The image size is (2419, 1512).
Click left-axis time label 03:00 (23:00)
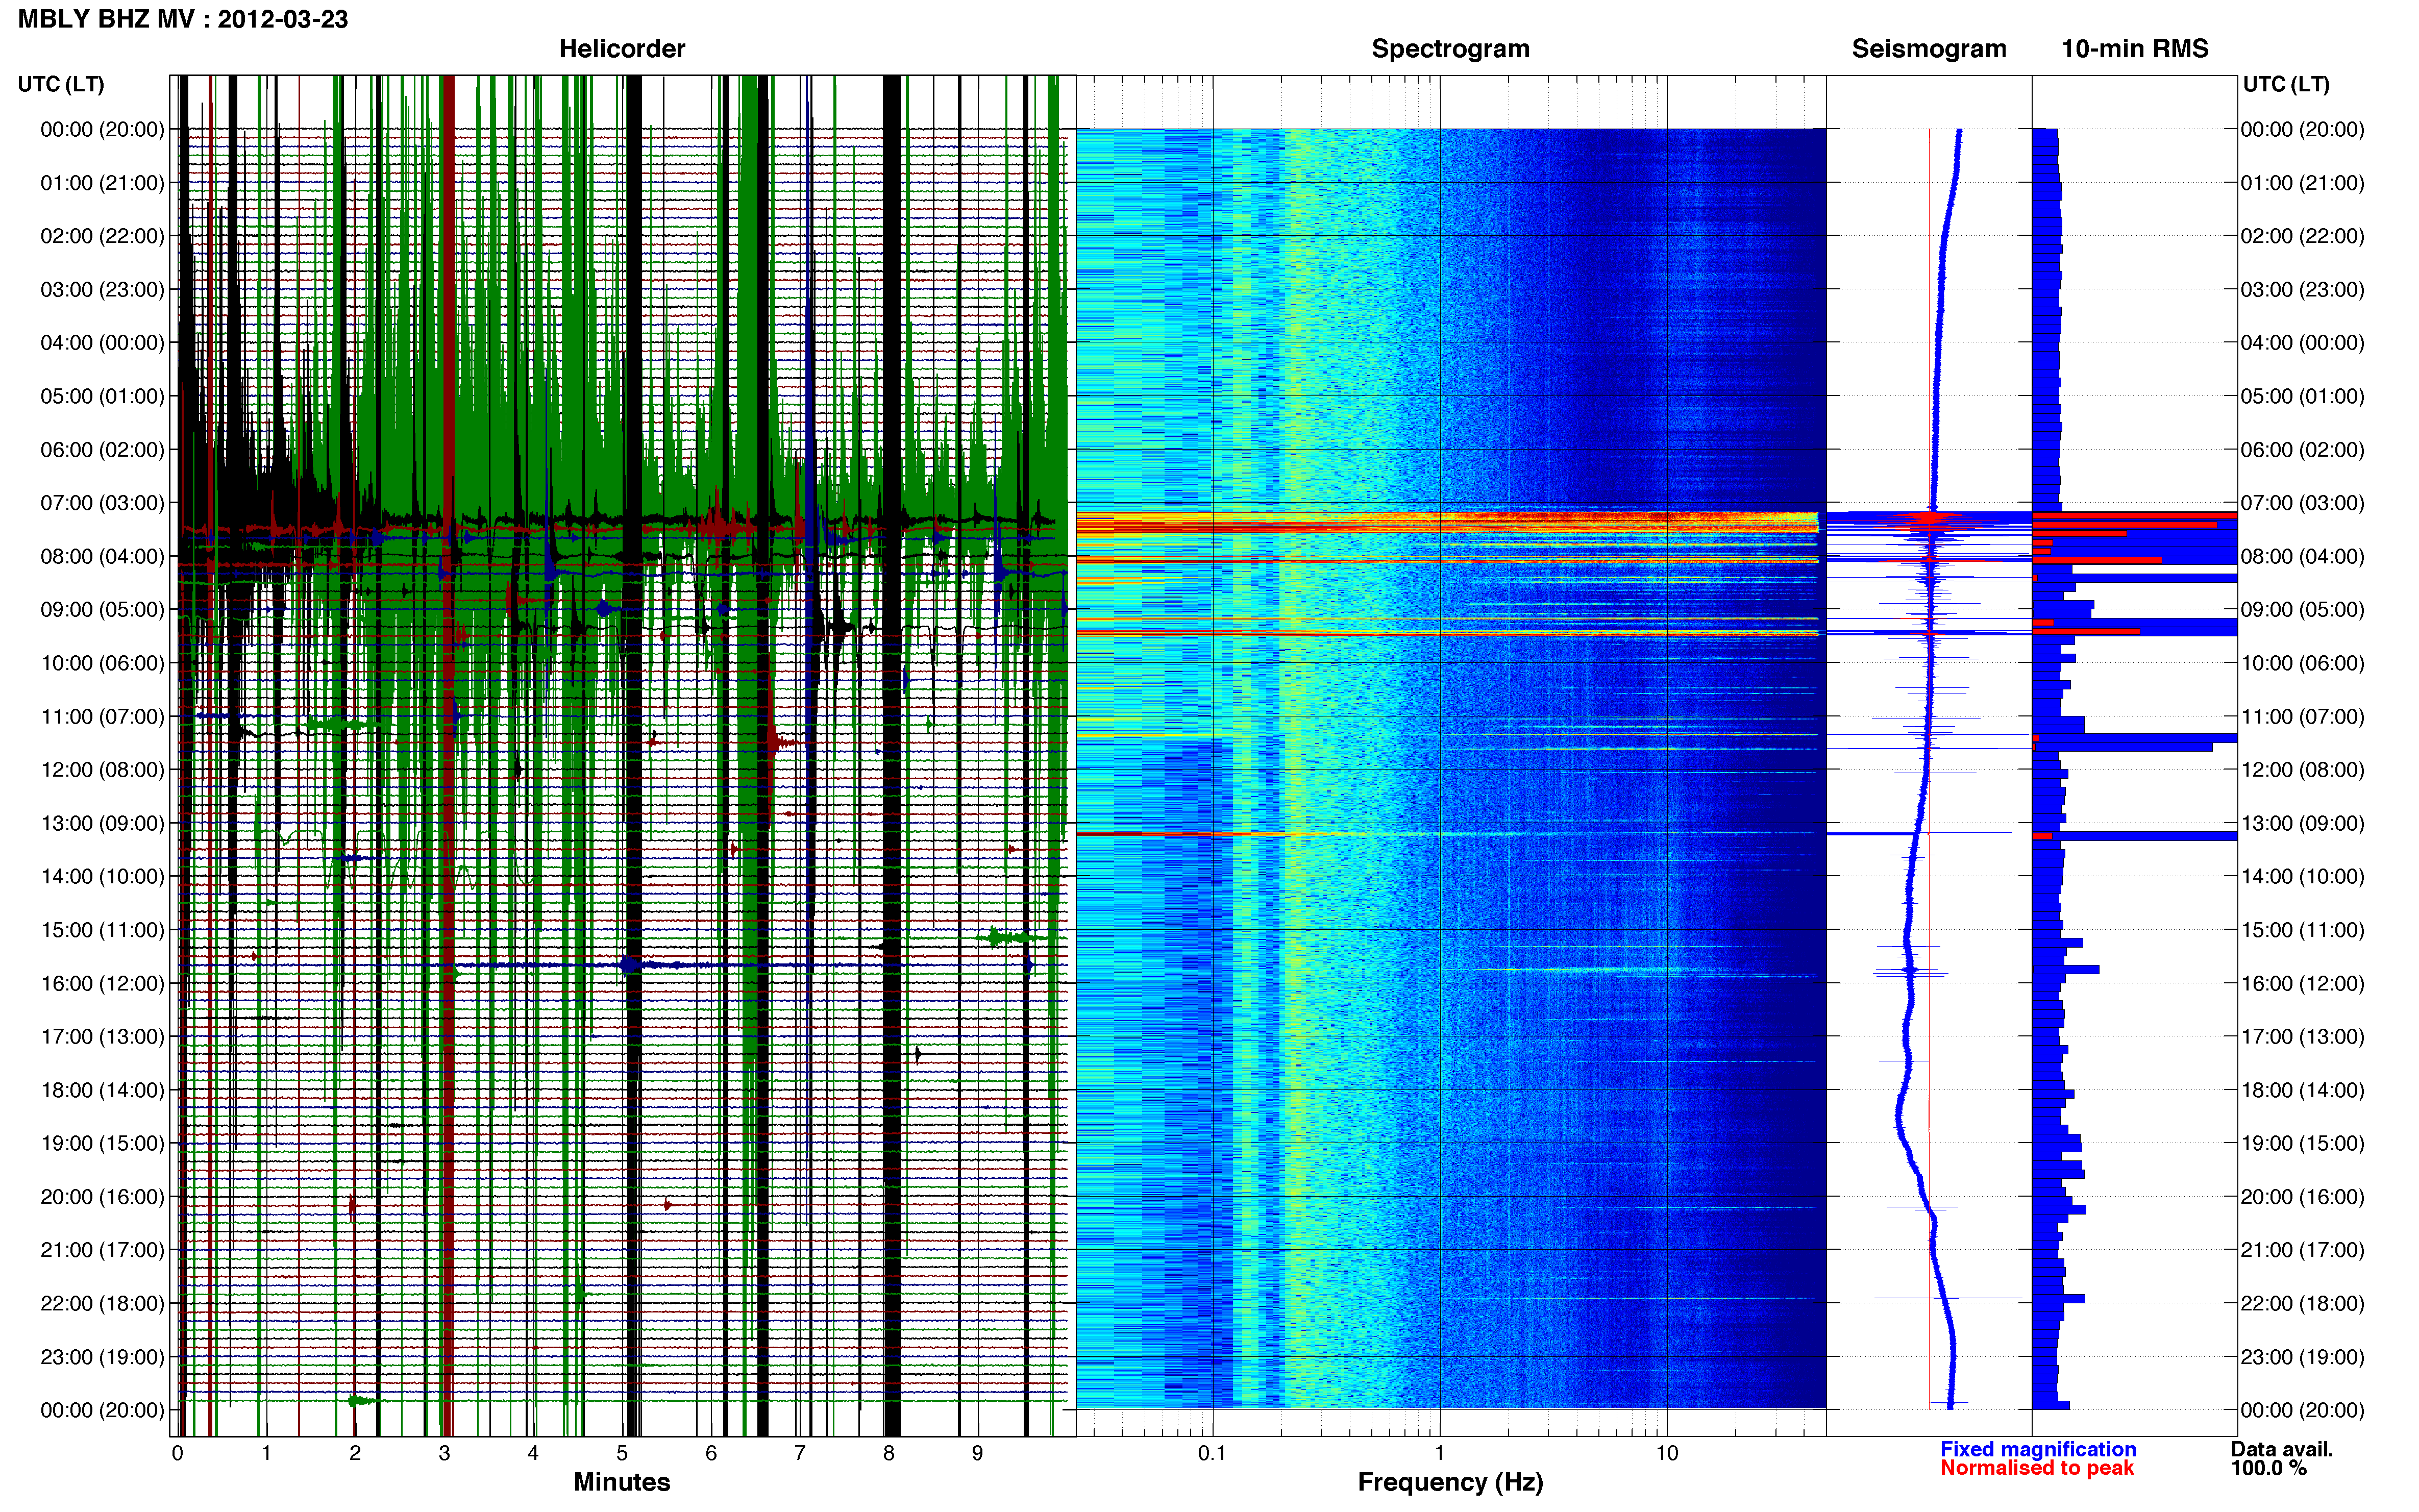[102, 290]
